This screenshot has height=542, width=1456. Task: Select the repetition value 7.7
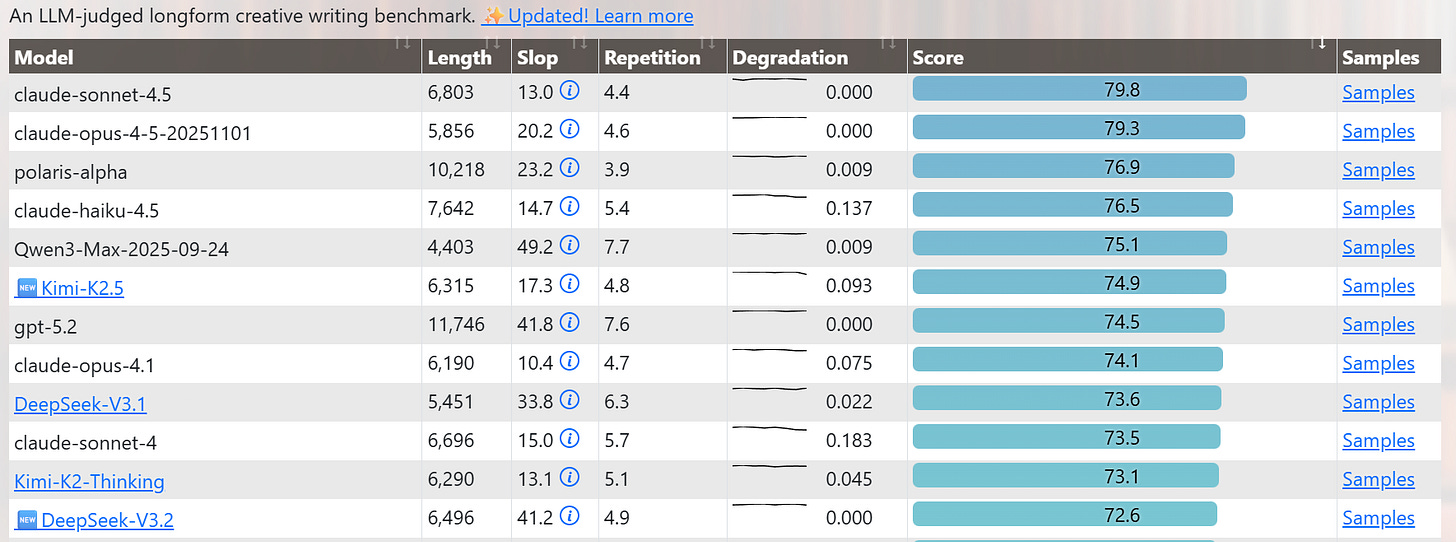[x=617, y=247]
